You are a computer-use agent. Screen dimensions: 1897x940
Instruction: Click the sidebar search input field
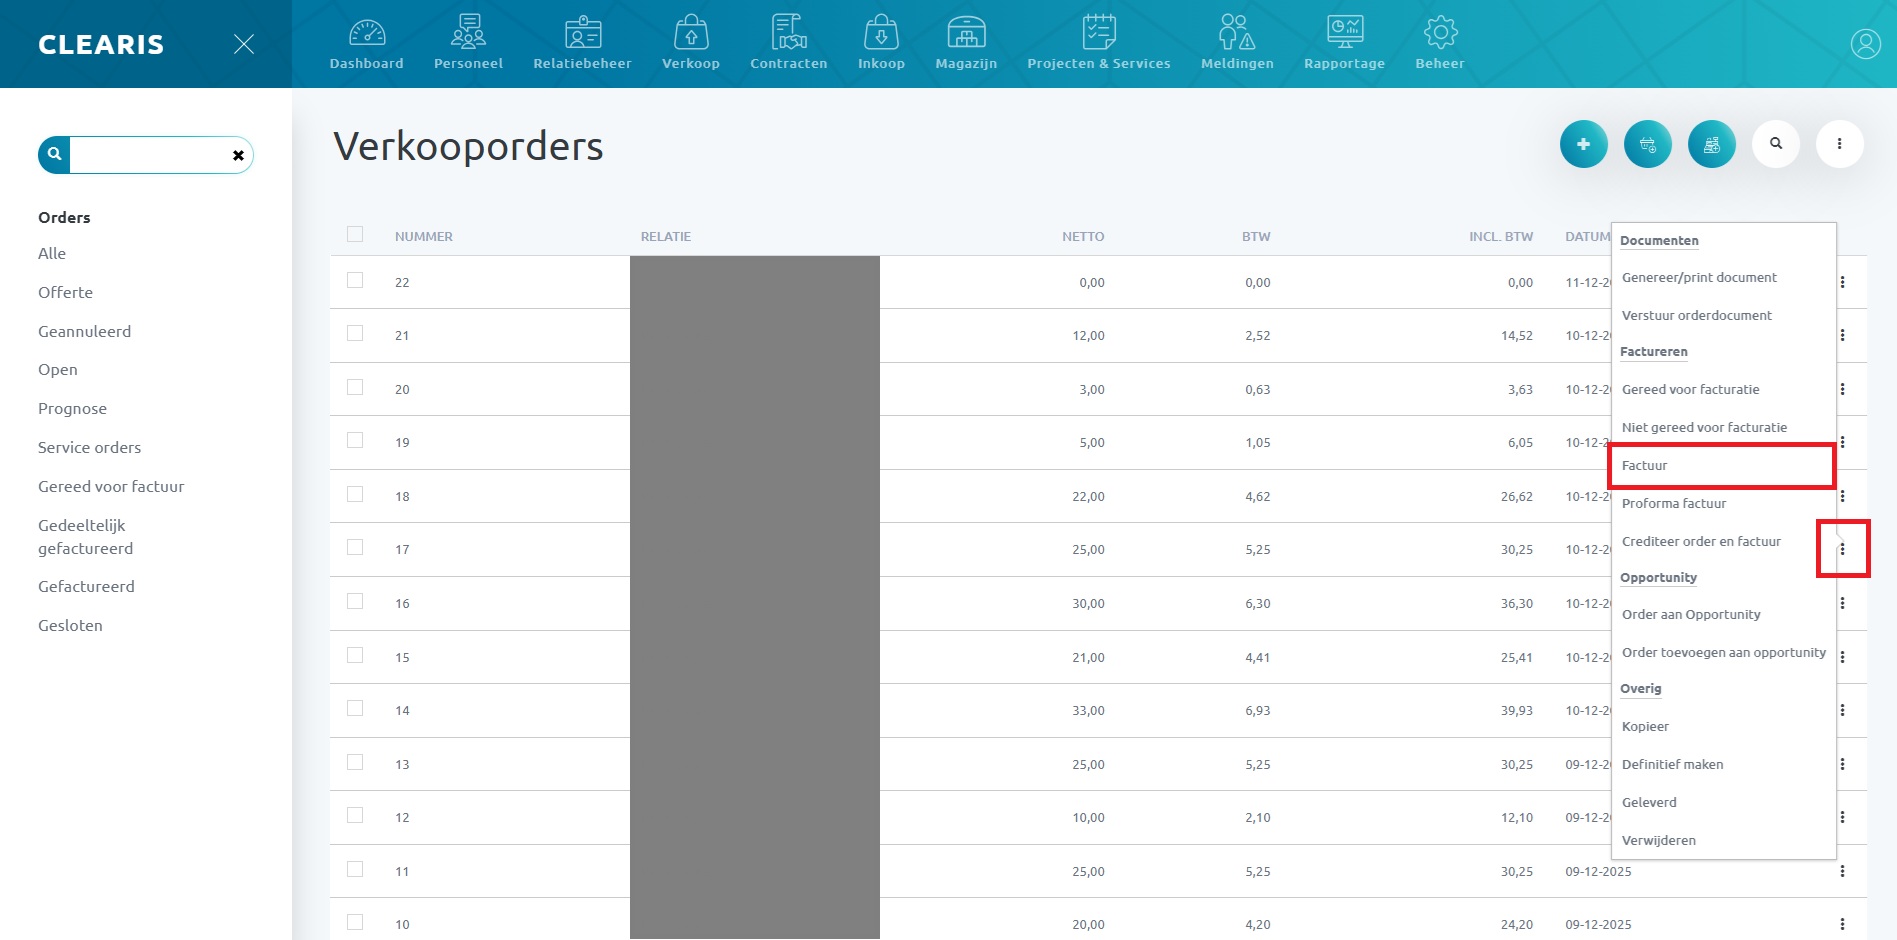pyautogui.click(x=150, y=155)
